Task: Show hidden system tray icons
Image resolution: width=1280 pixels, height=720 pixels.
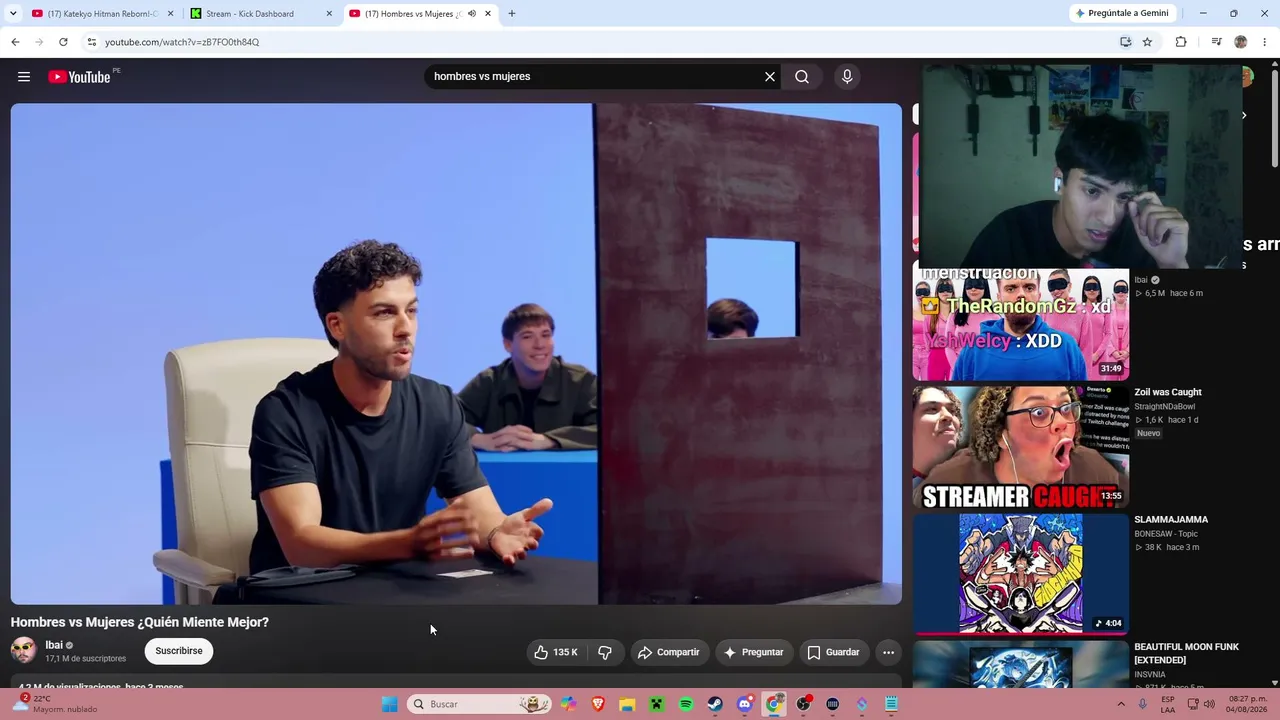Action: click(x=1122, y=704)
